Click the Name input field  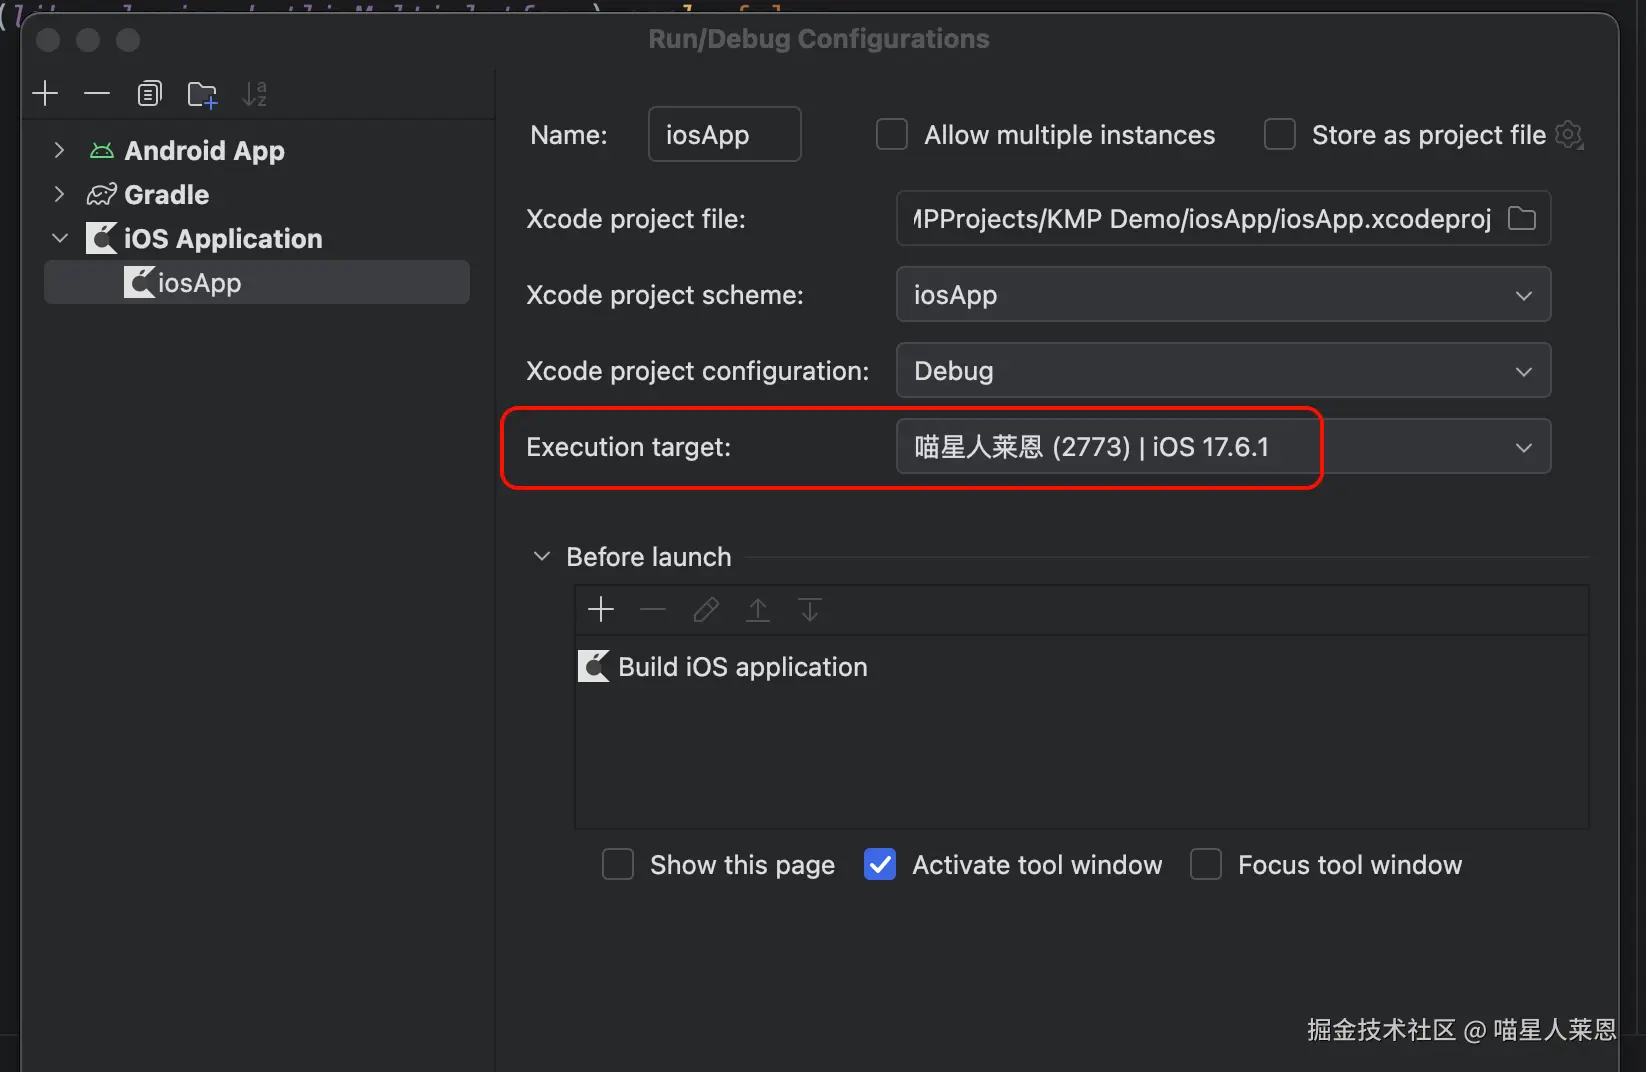(x=724, y=135)
